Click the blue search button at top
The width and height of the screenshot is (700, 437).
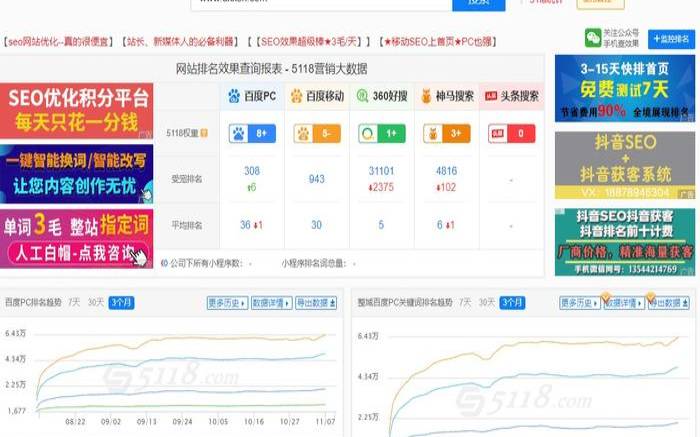click(479, 4)
